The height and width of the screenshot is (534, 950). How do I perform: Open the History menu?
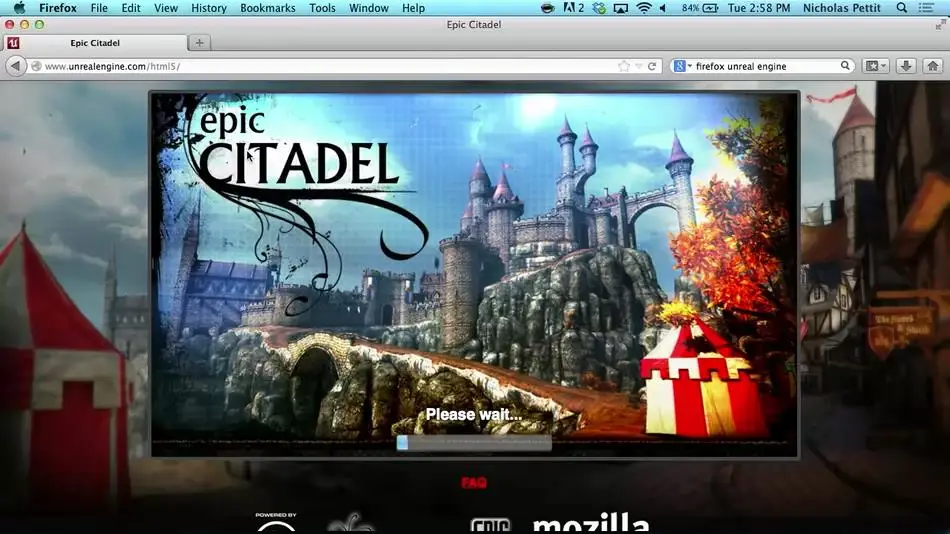point(208,8)
